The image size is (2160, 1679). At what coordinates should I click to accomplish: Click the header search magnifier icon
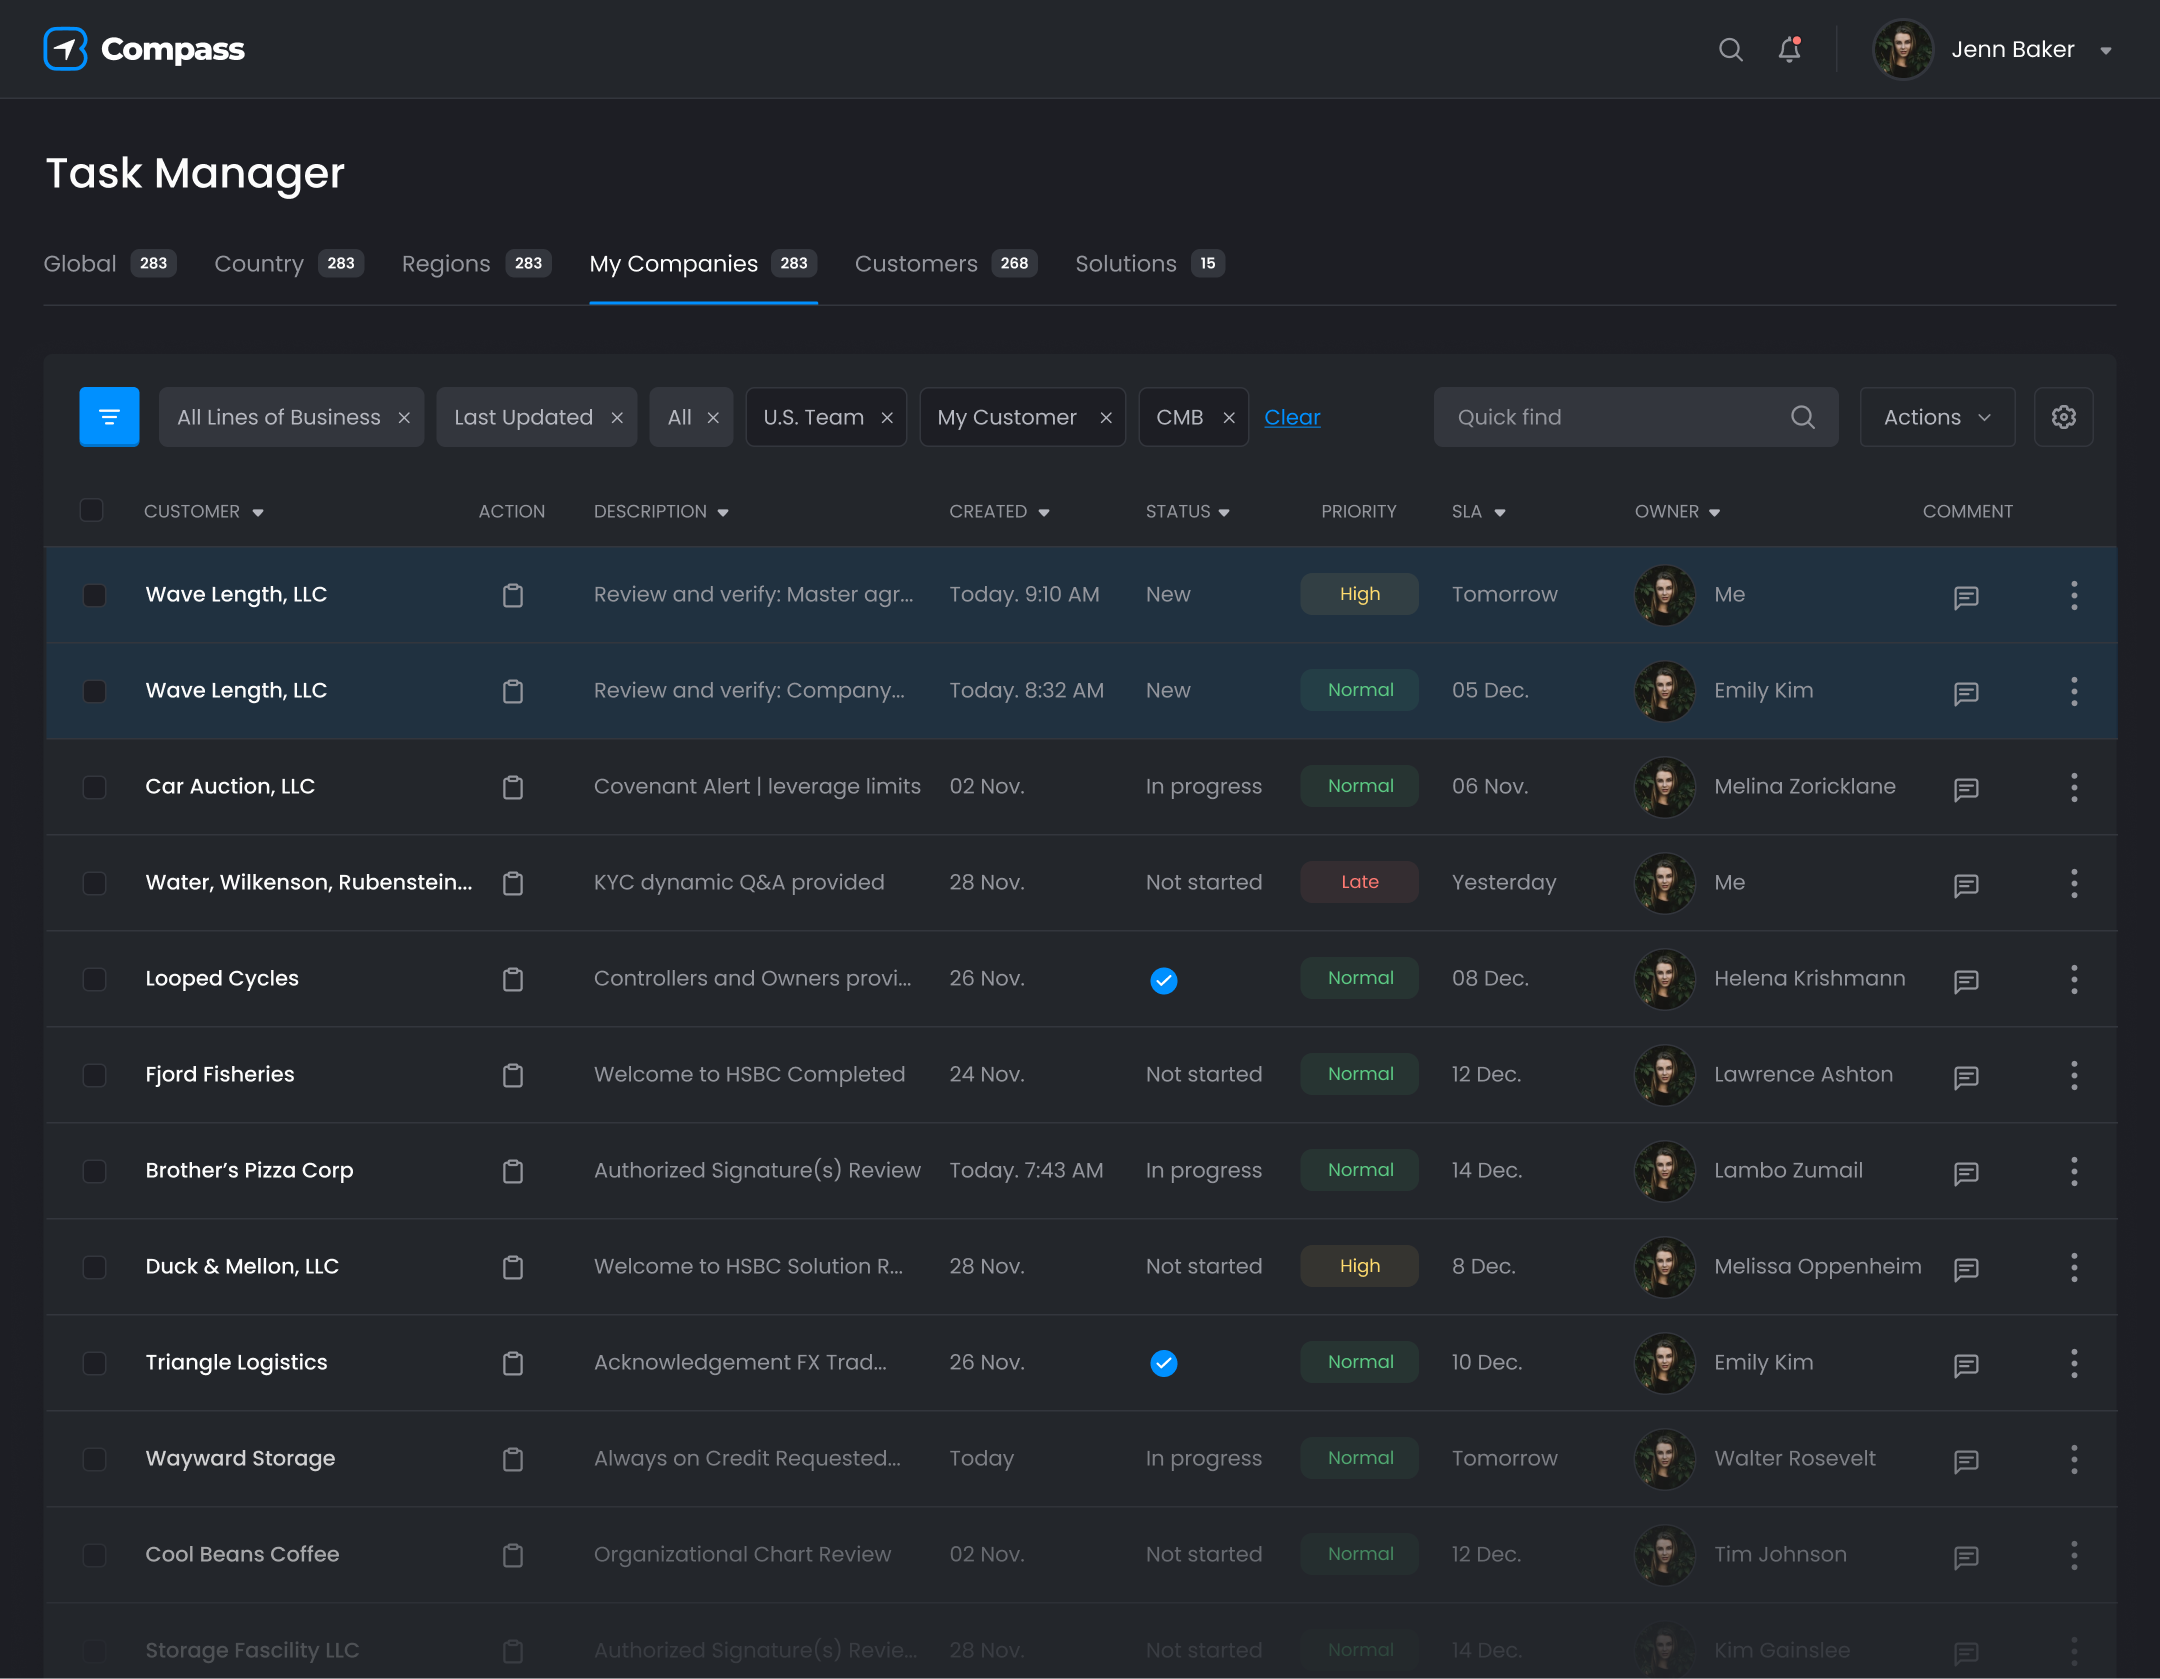1730,50
